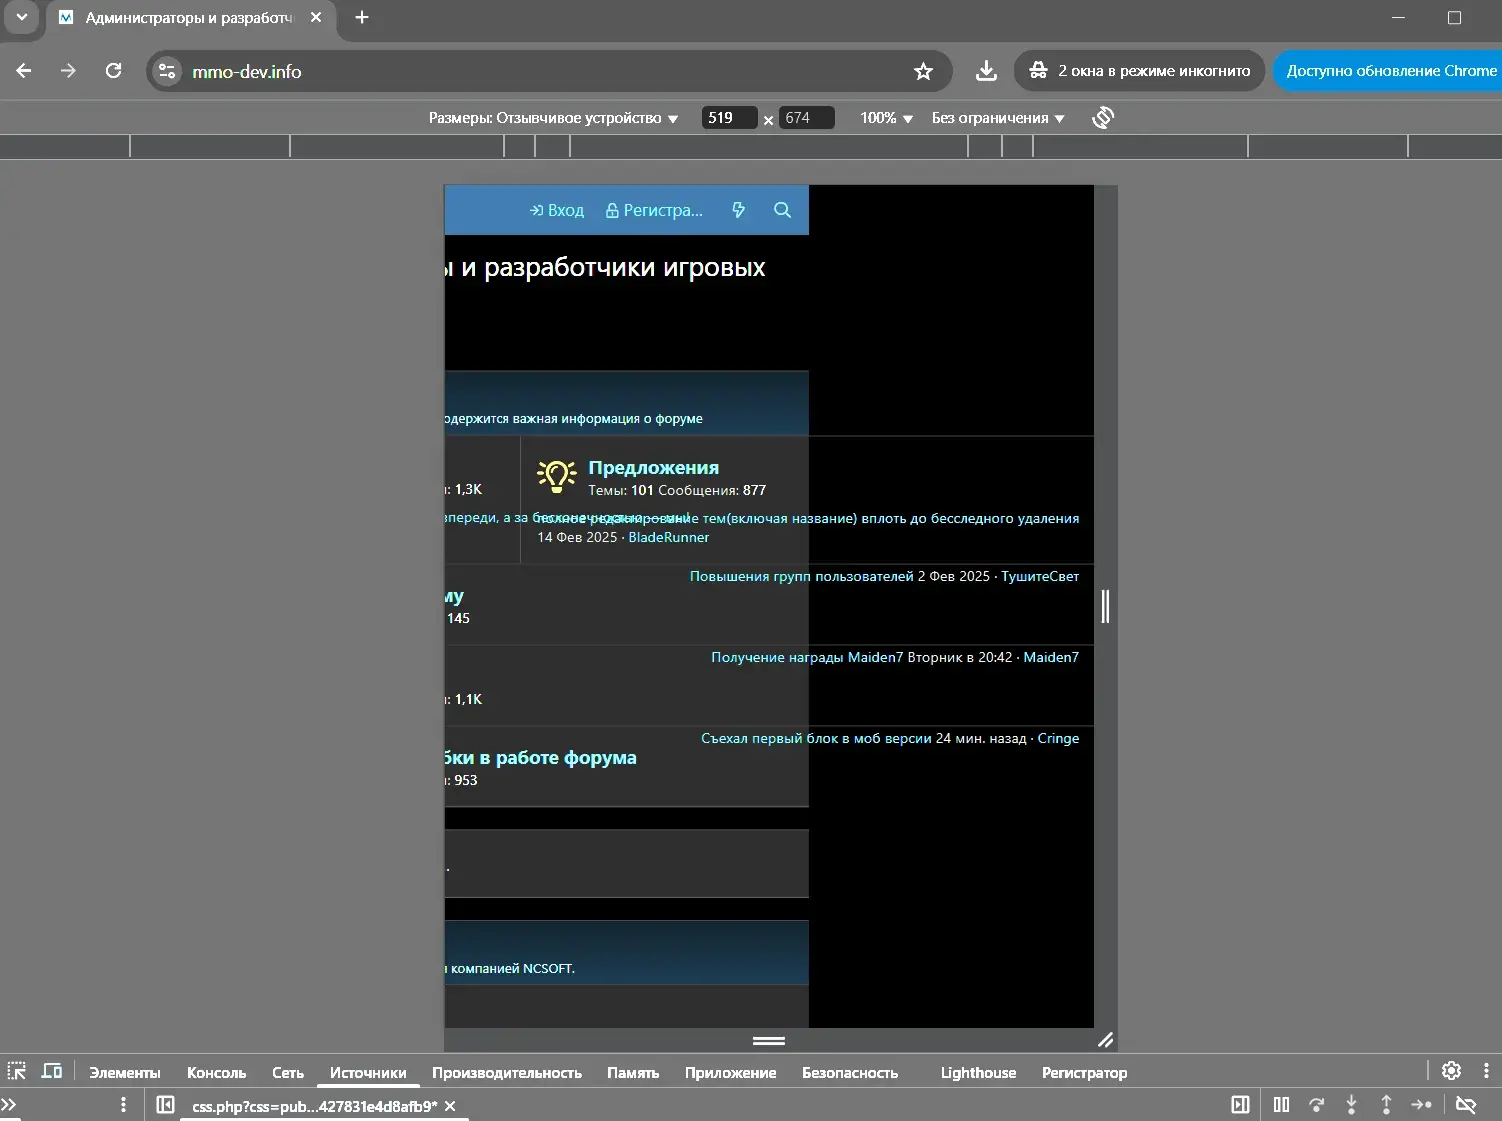Open BladeRunner user profile link
Image resolution: width=1502 pixels, height=1121 pixels.
point(668,537)
